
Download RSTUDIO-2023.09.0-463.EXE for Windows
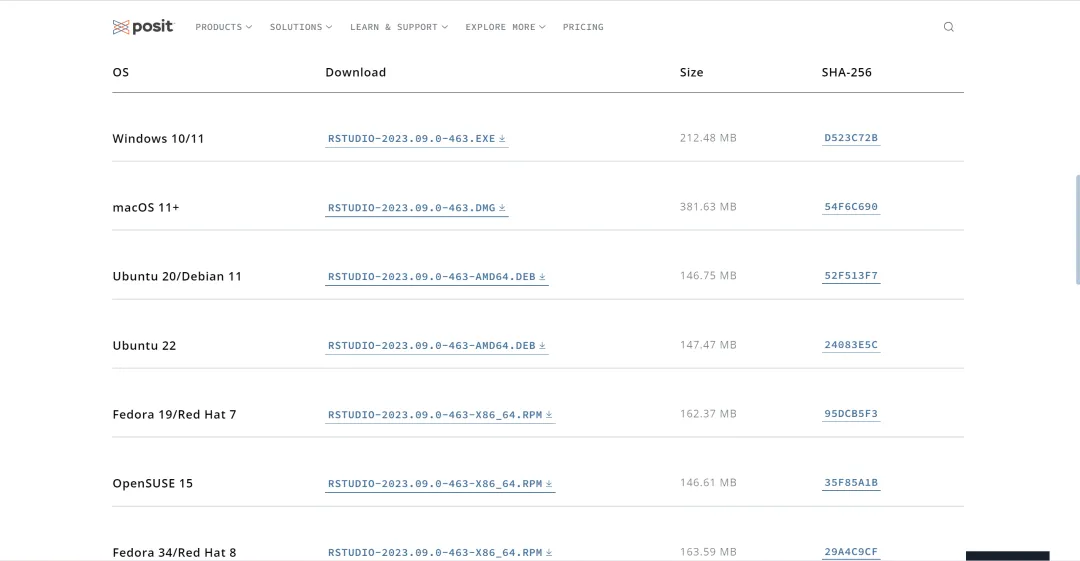click(x=417, y=139)
